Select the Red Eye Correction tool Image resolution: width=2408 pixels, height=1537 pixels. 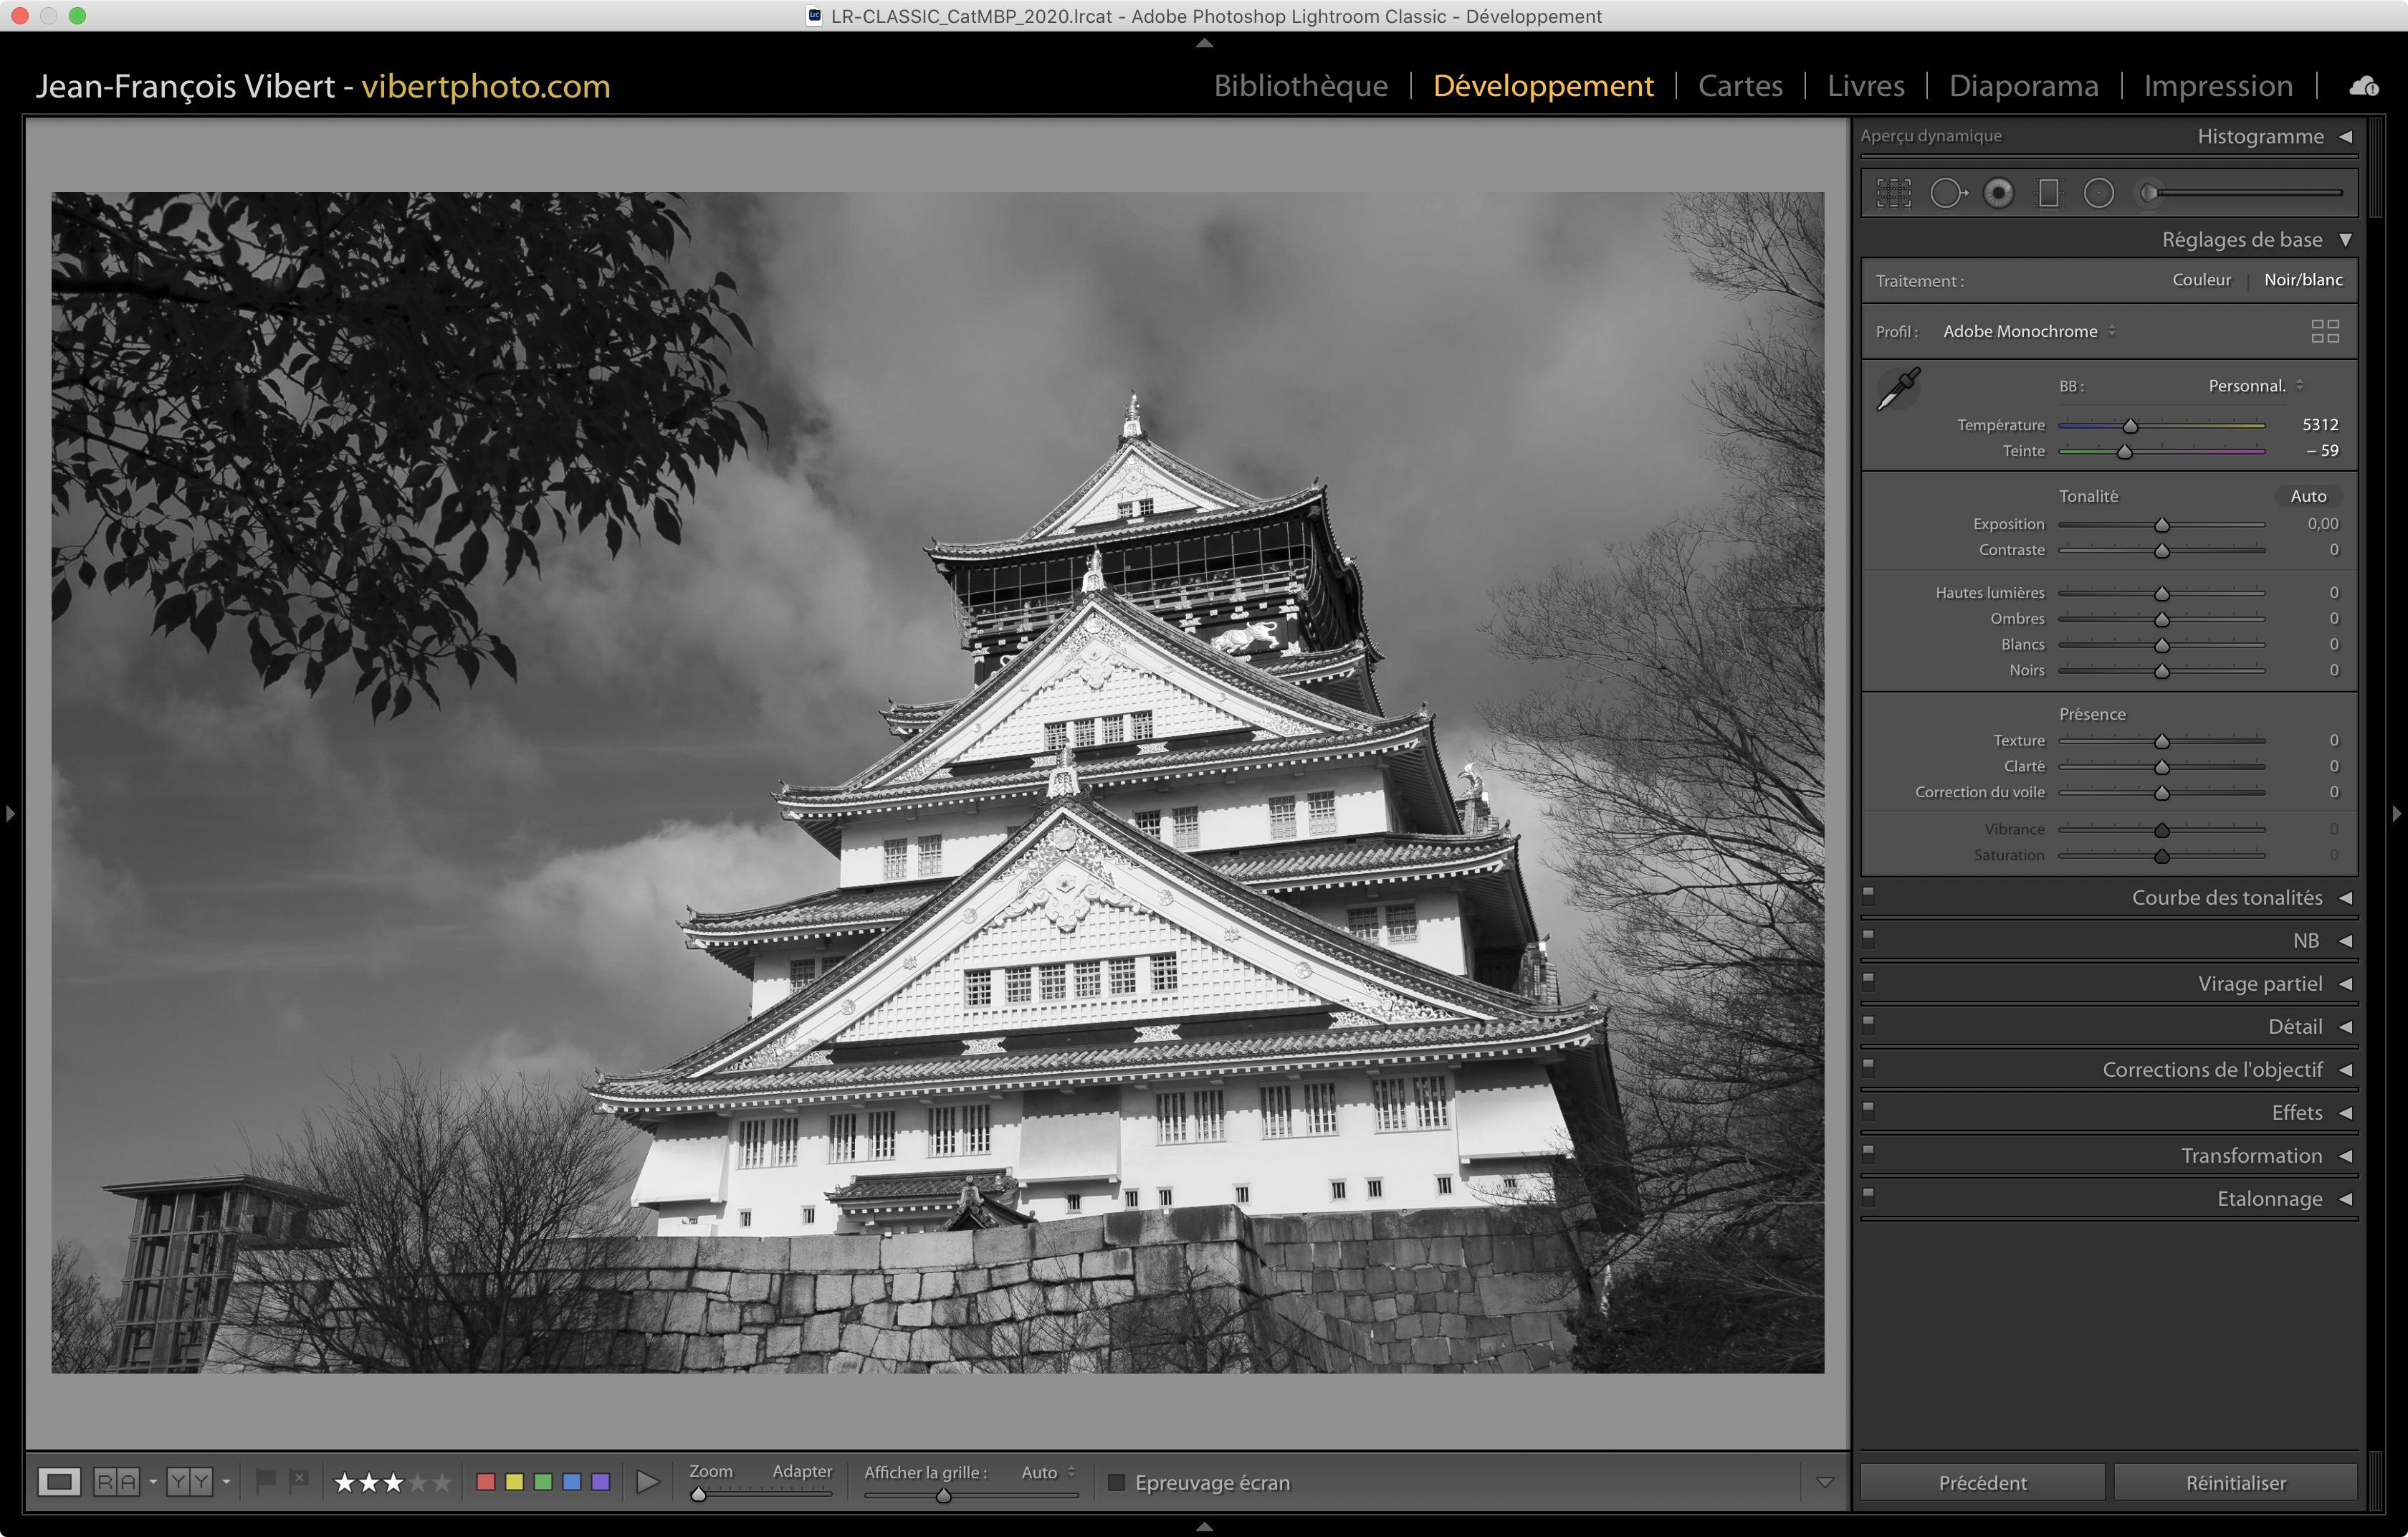[x=1998, y=193]
